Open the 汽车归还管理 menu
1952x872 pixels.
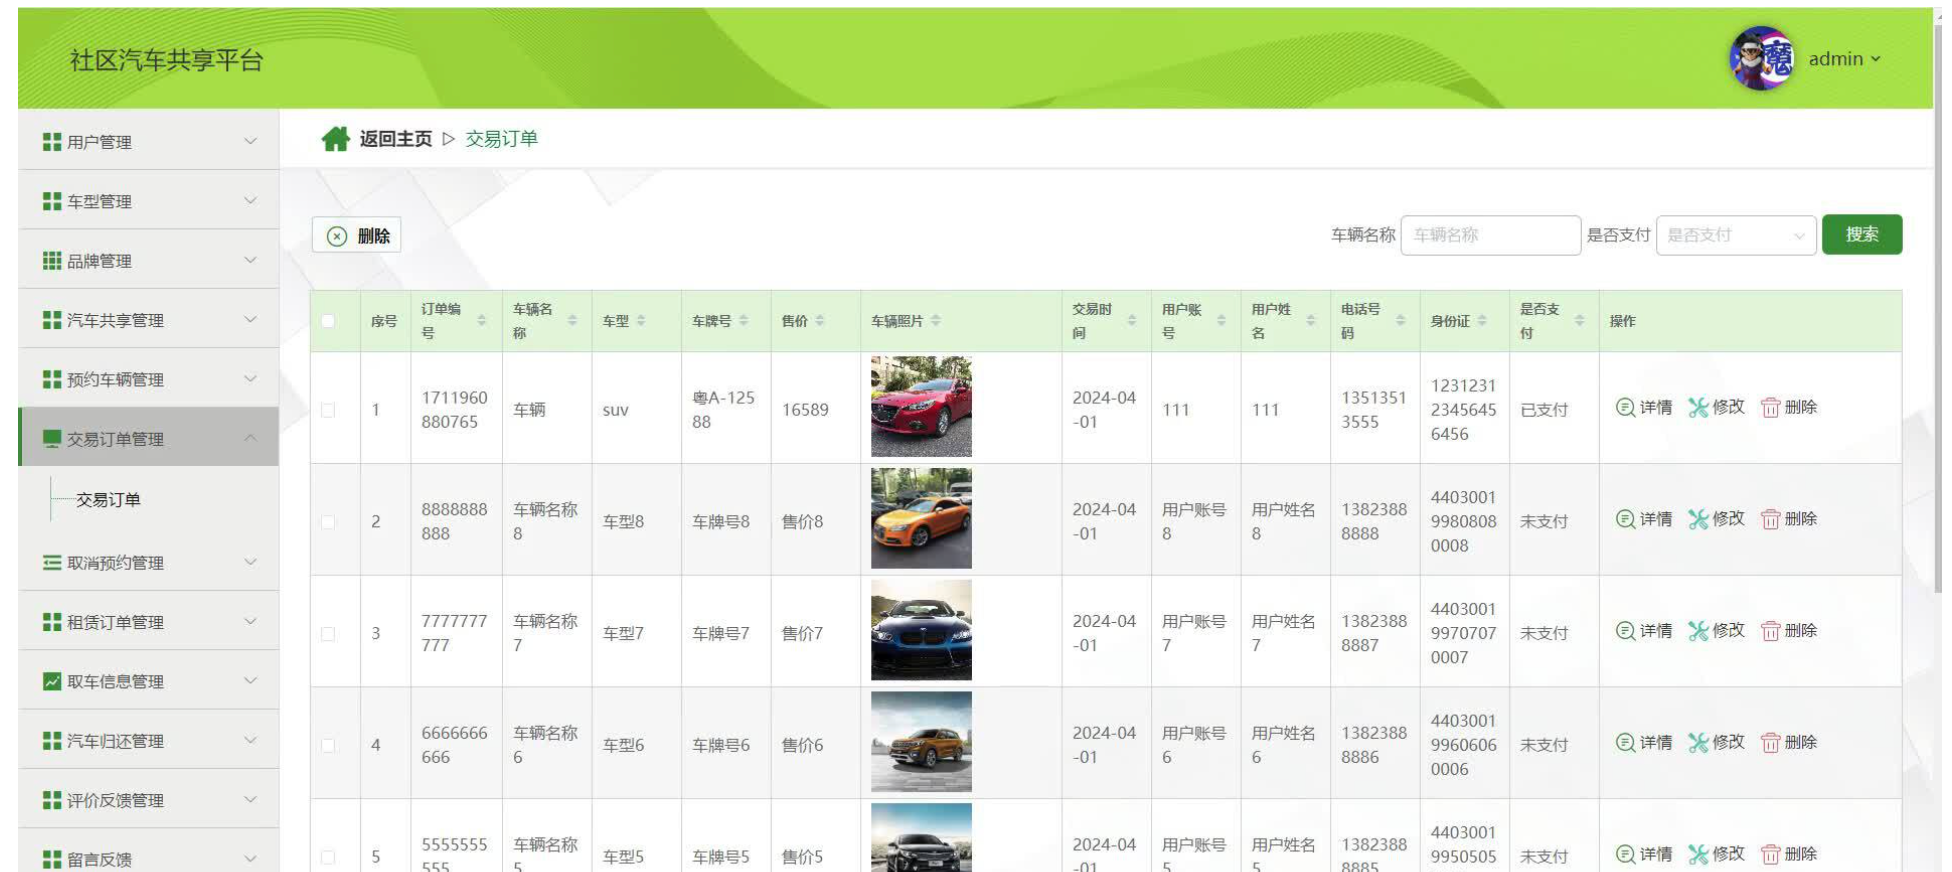[149, 741]
